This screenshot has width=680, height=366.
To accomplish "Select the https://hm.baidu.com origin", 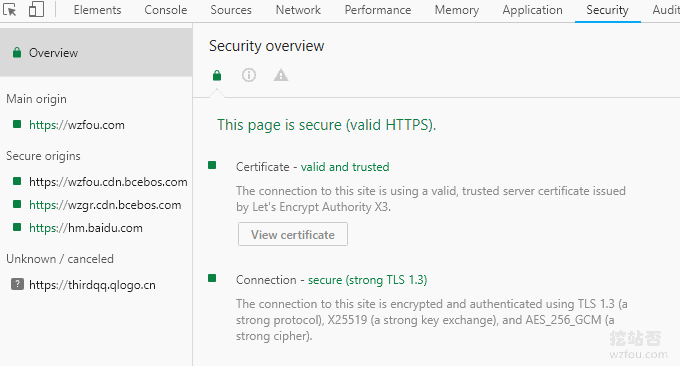I will [x=86, y=228].
